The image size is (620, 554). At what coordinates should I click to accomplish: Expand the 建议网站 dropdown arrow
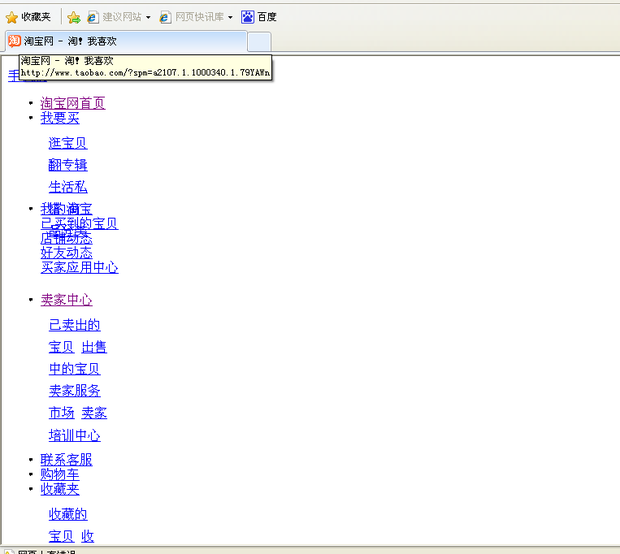pyautogui.click(x=149, y=18)
